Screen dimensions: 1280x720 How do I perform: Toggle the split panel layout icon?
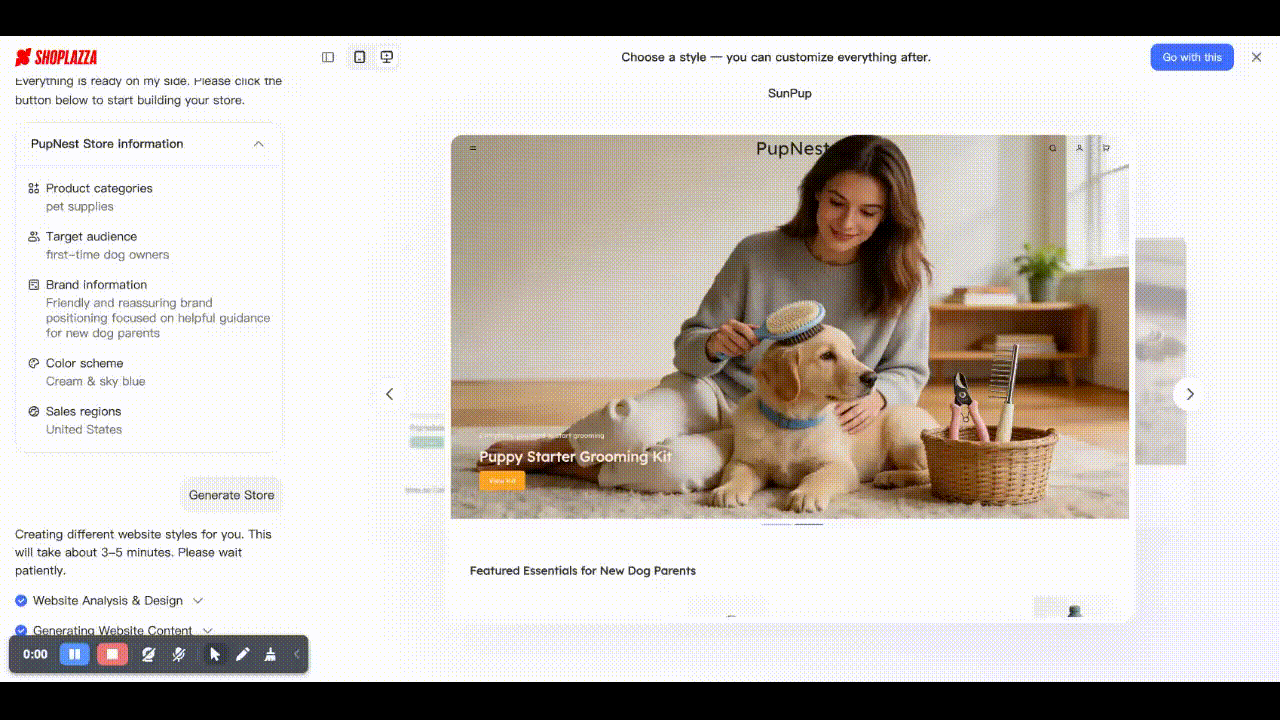pyautogui.click(x=327, y=57)
